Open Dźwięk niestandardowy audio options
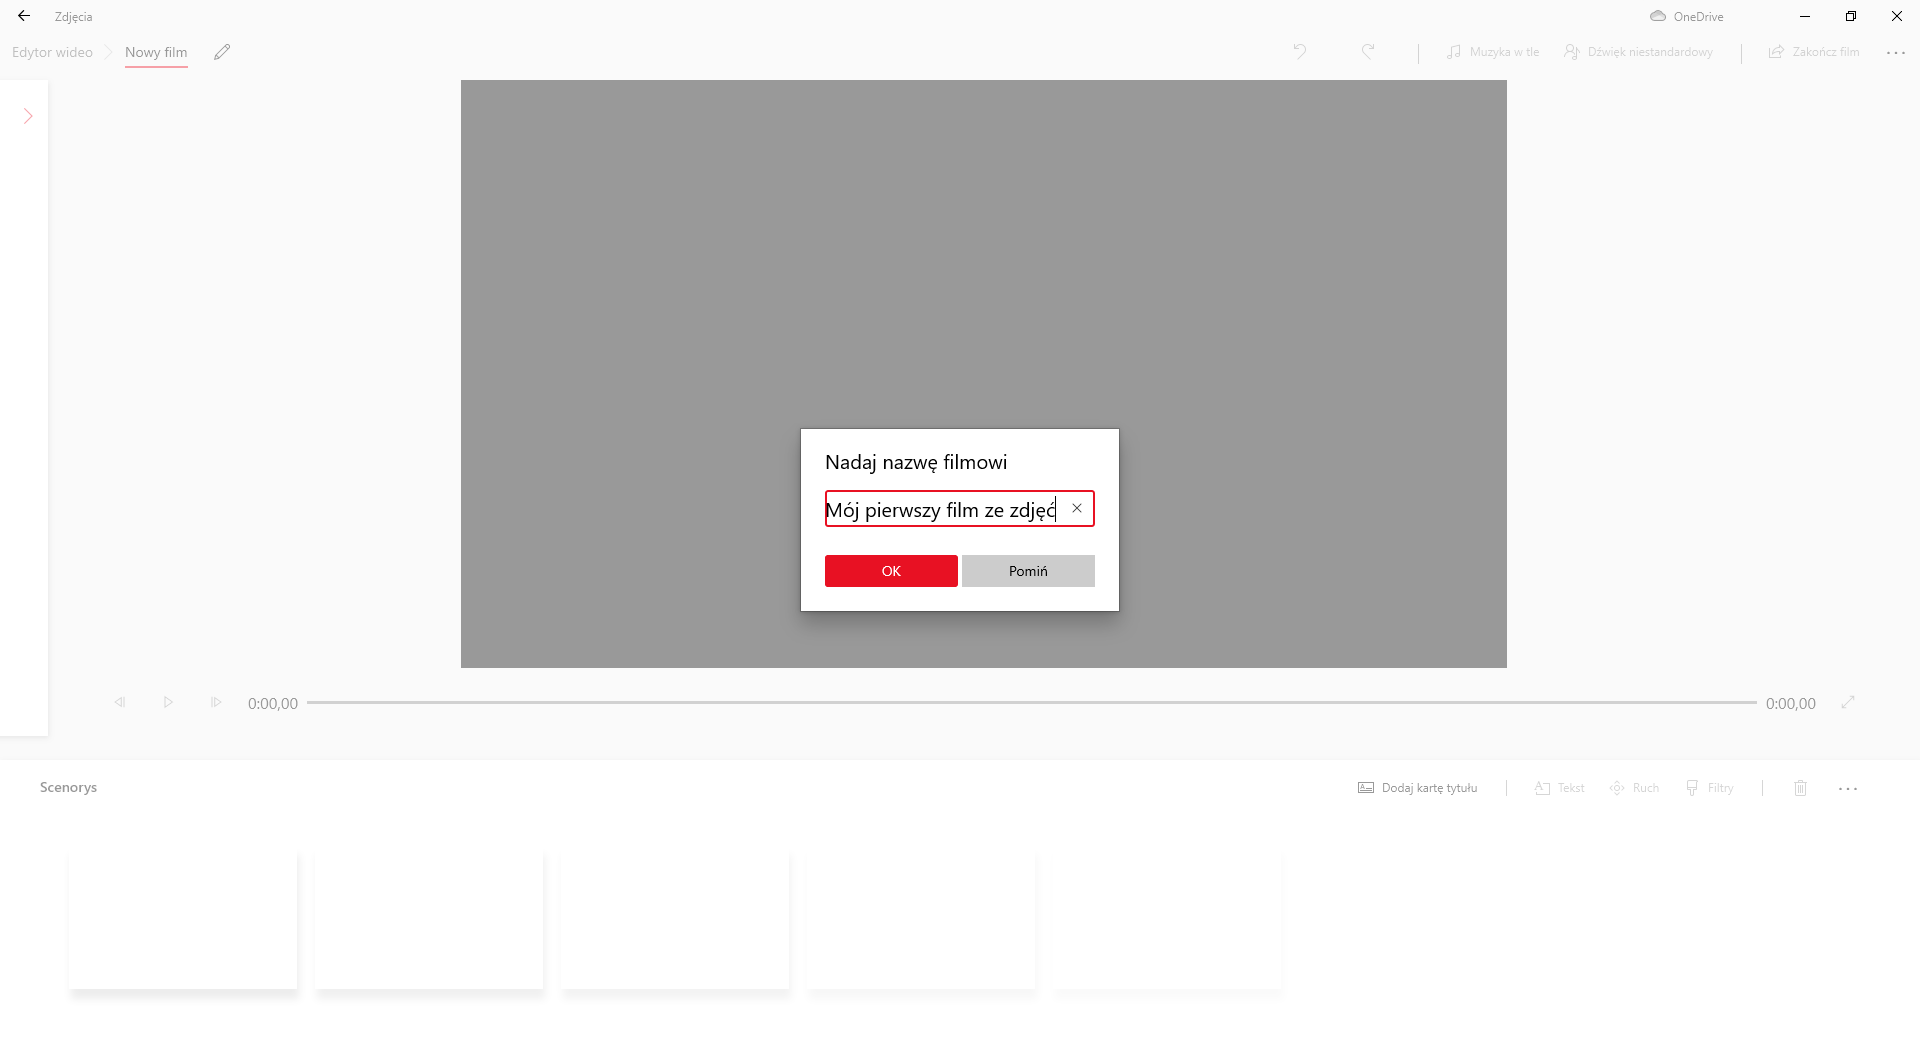 click(x=1638, y=52)
